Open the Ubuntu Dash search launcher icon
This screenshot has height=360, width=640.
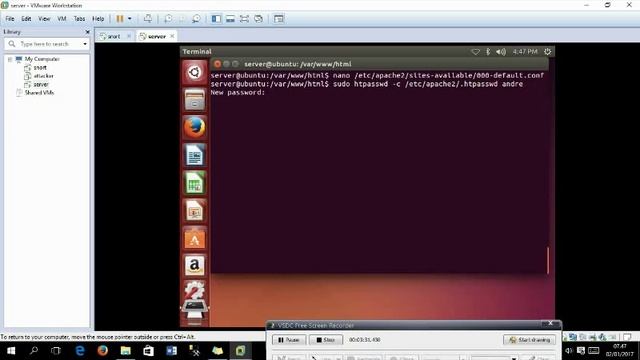click(x=194, y=72)
